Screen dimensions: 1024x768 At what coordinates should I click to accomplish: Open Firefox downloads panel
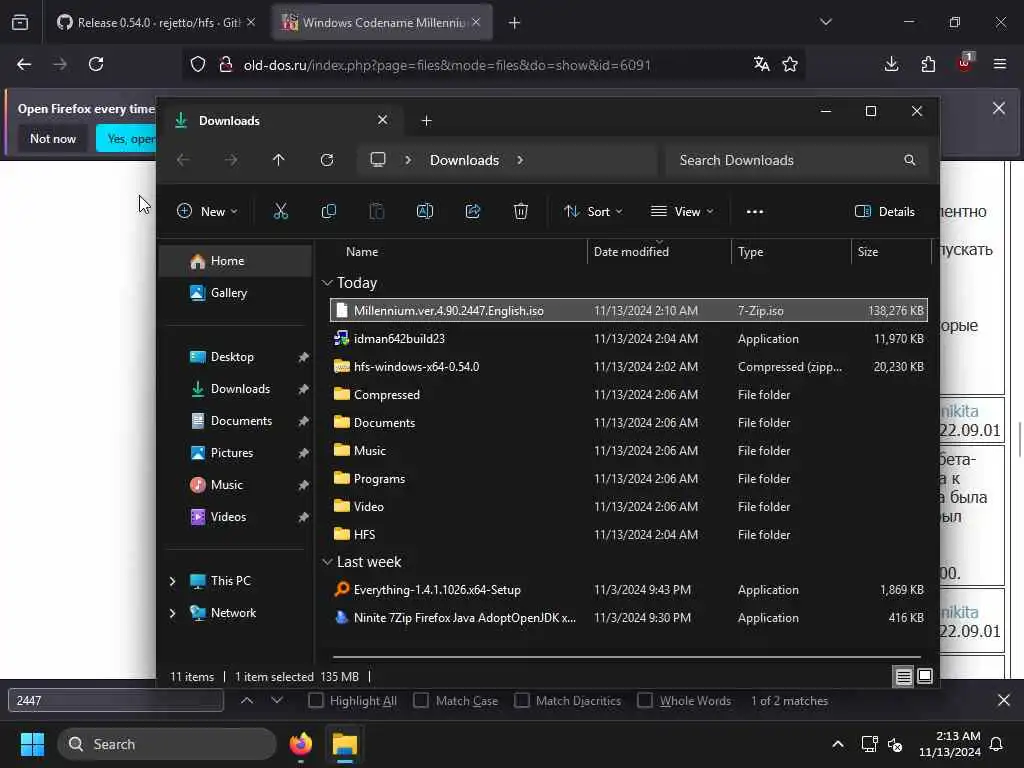[x=891, y=64]
